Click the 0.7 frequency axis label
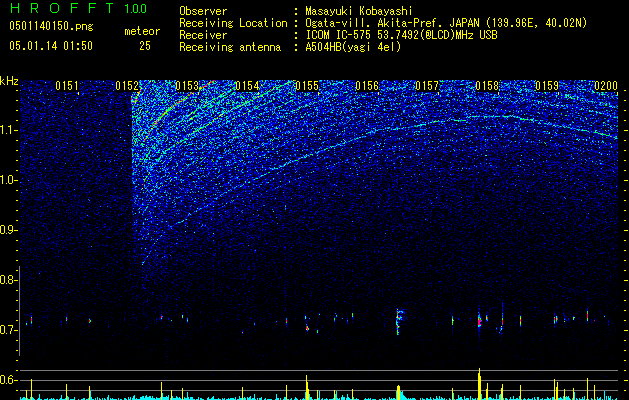Screen dimensions: 629x400 pos(8,330)
